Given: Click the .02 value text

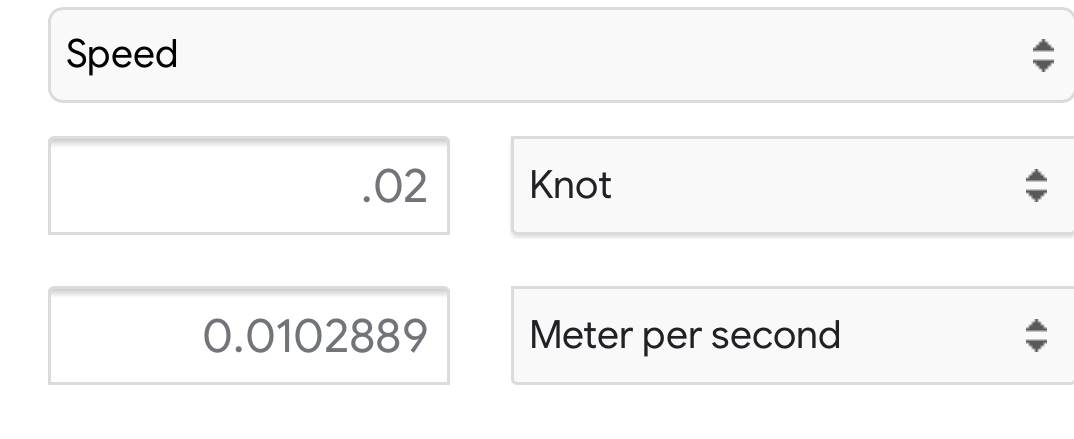Looking at the screenshot, I should [395, 187].
